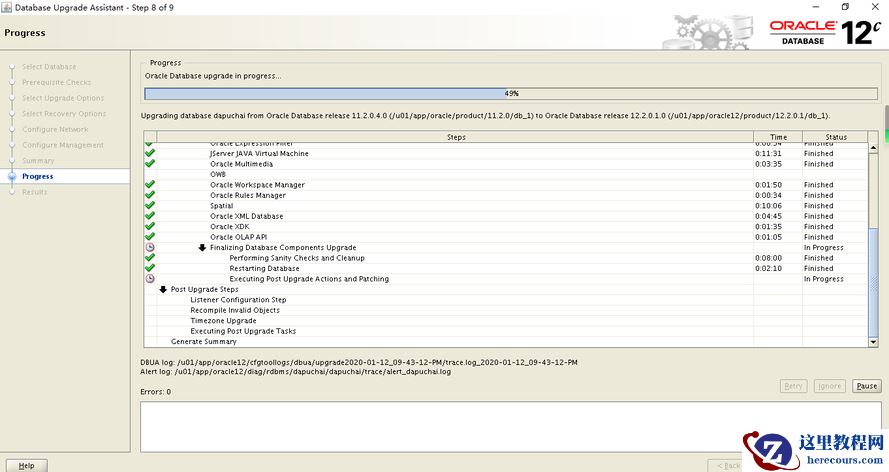Click the steps list scroll down arrow
889x472 pixels.
point(873,342)
